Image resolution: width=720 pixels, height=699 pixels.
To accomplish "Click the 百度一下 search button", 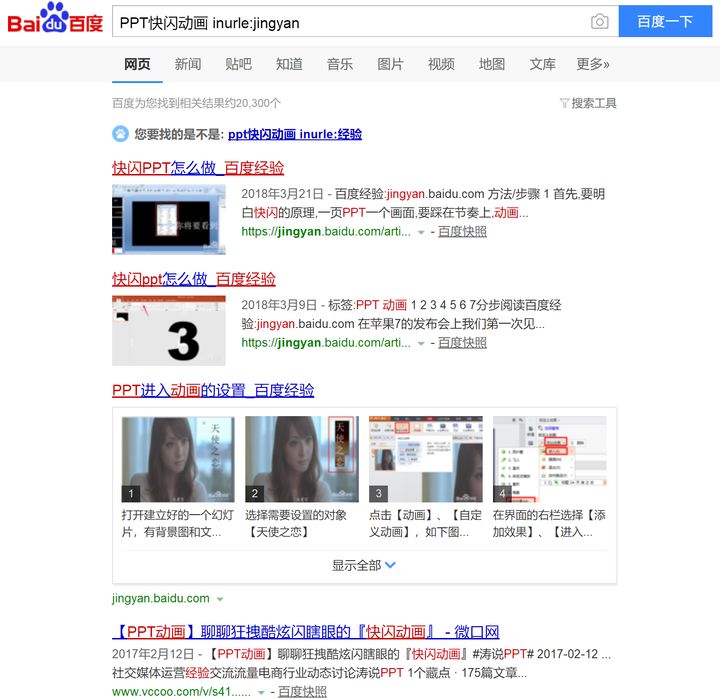I will pos(665,22).
